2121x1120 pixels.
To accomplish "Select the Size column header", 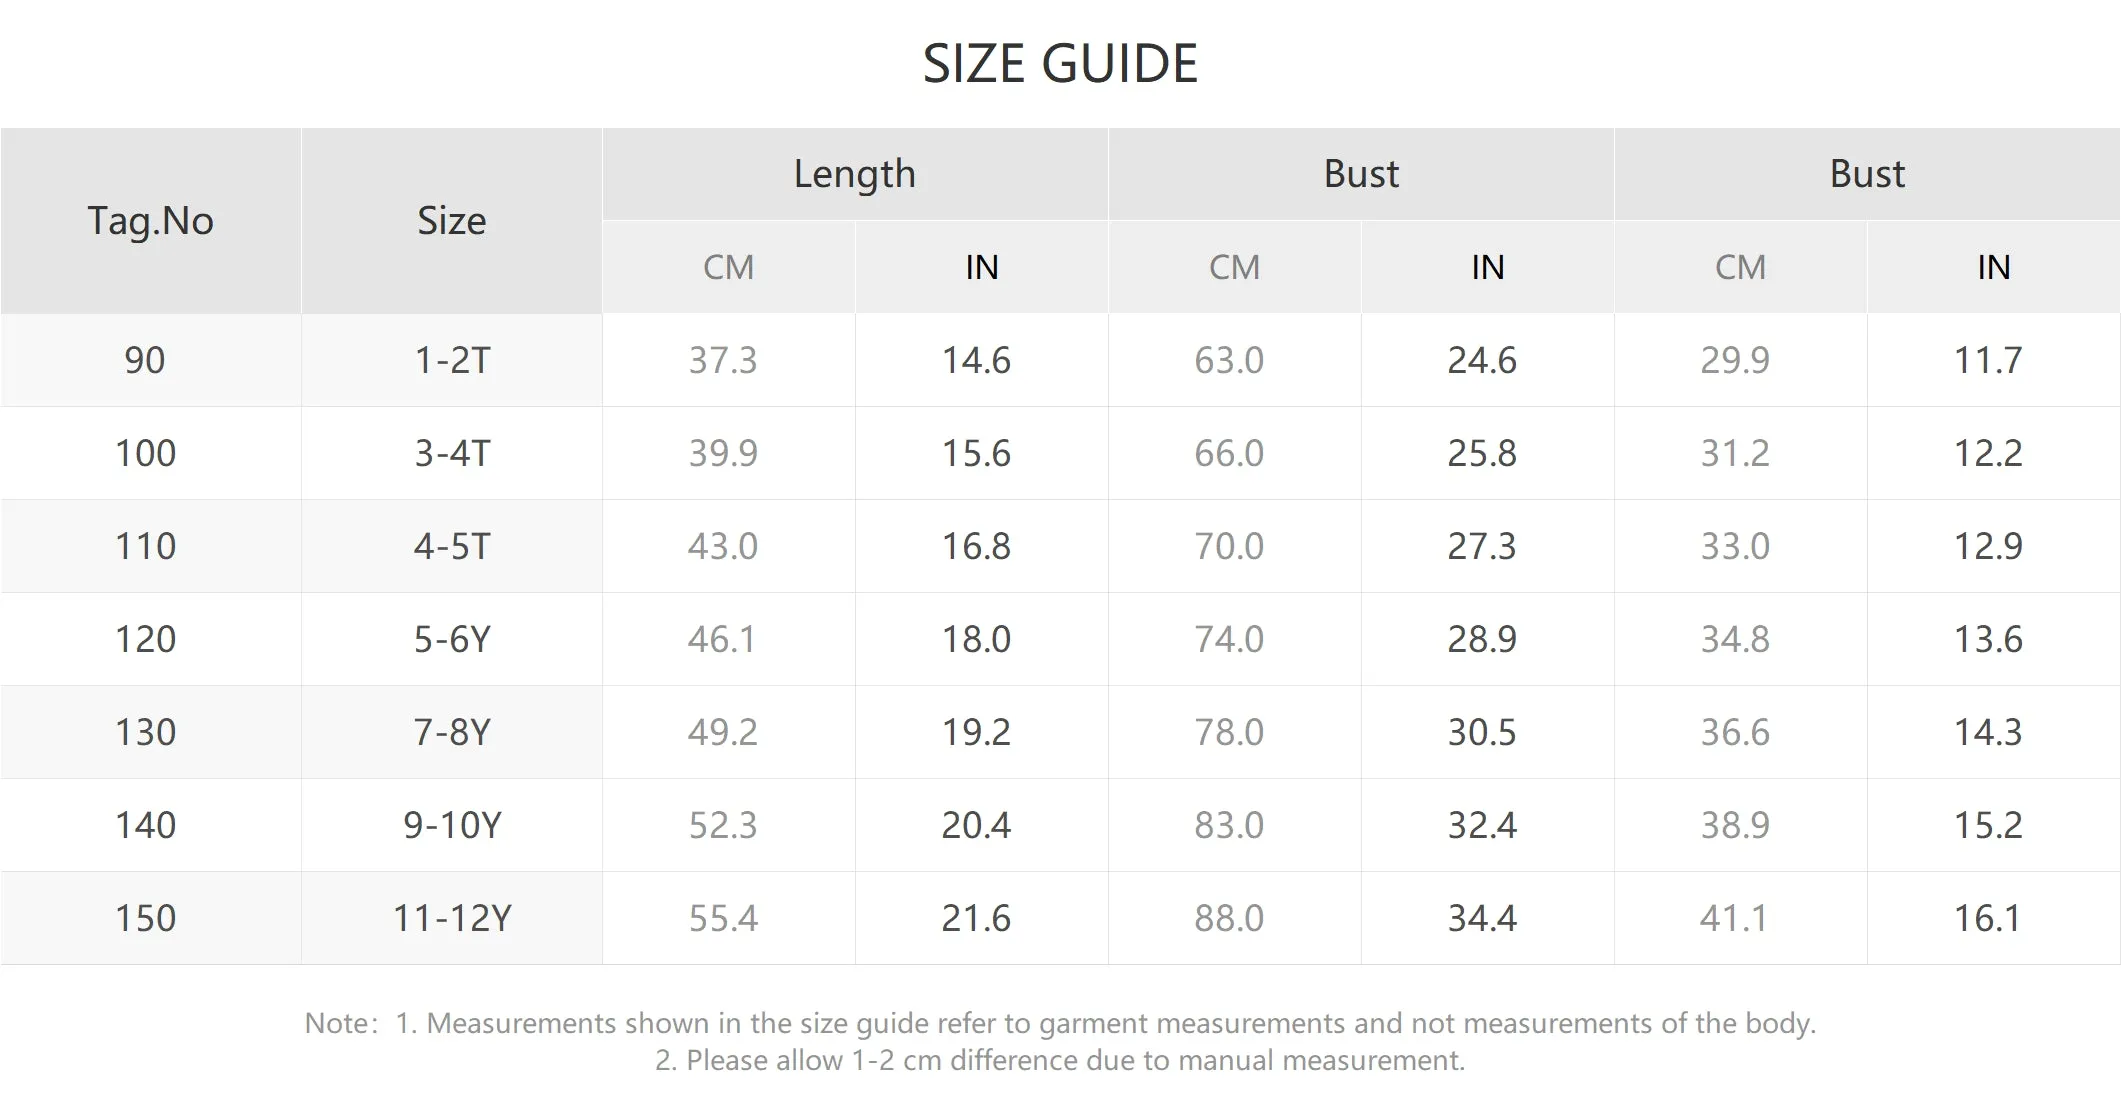I will pyautogui.click(x=452, y=221).
